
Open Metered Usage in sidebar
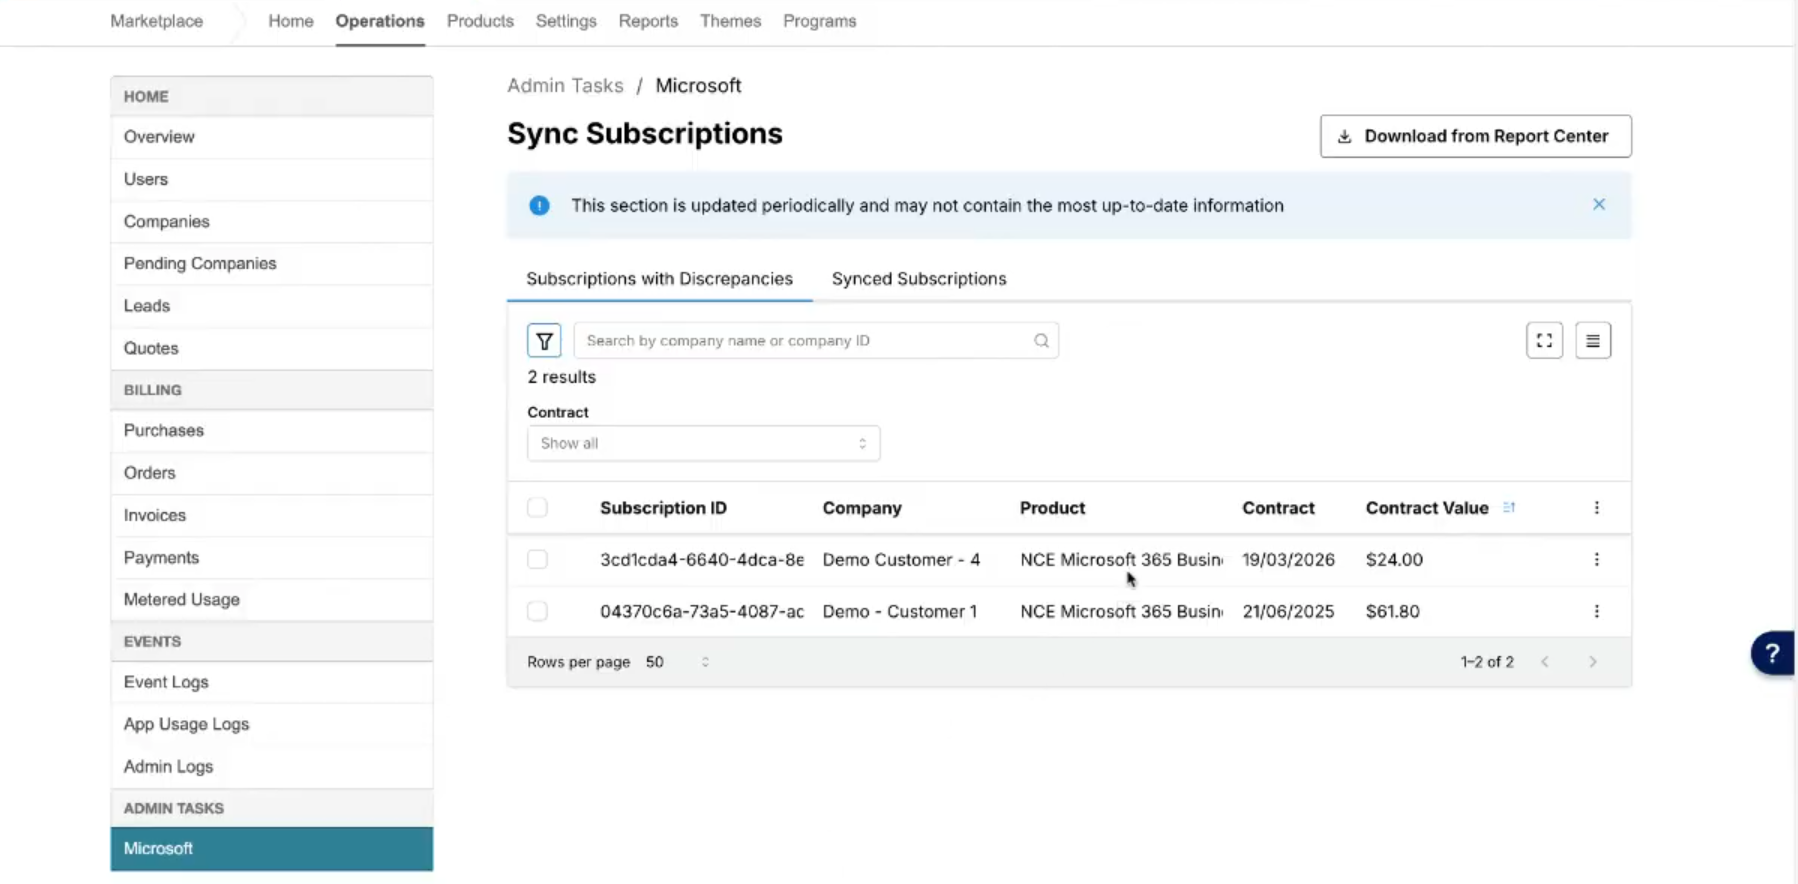click(x=271, y=599)
